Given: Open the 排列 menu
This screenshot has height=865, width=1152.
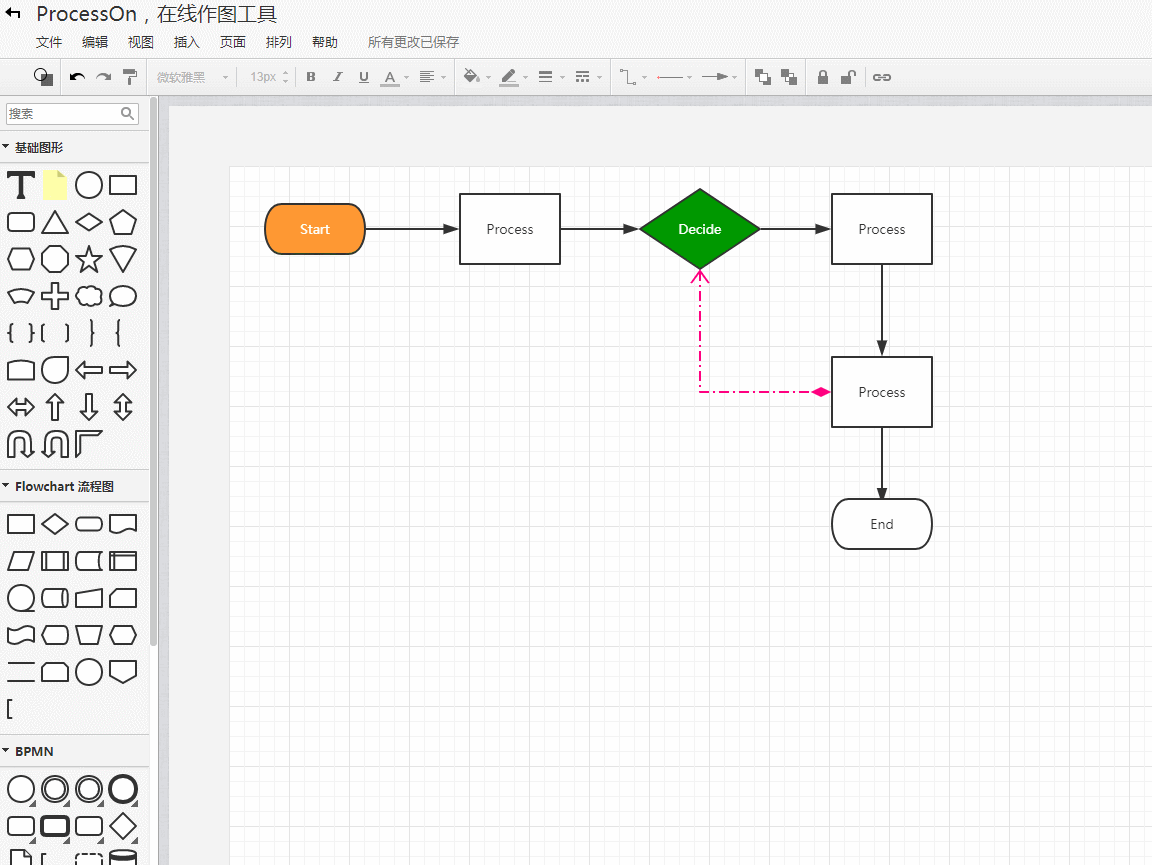Looking at the screenshot, I should click(279, 42).
